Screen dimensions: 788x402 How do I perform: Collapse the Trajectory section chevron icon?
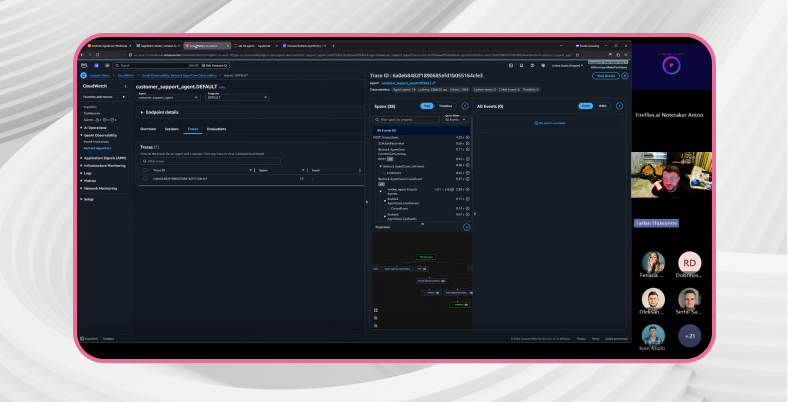pos(466,227)
